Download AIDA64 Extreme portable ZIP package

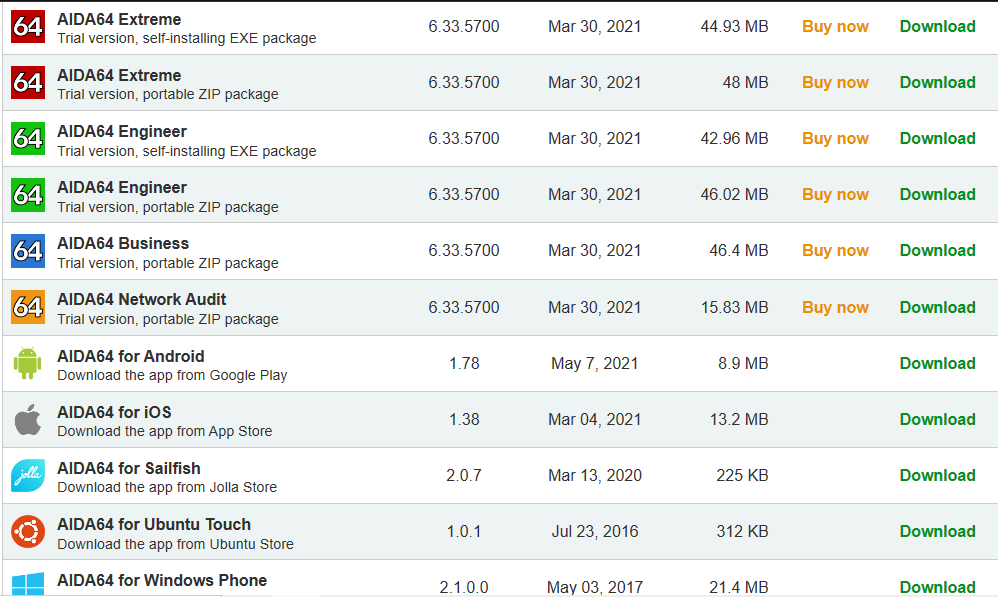[x=937, y=83]
